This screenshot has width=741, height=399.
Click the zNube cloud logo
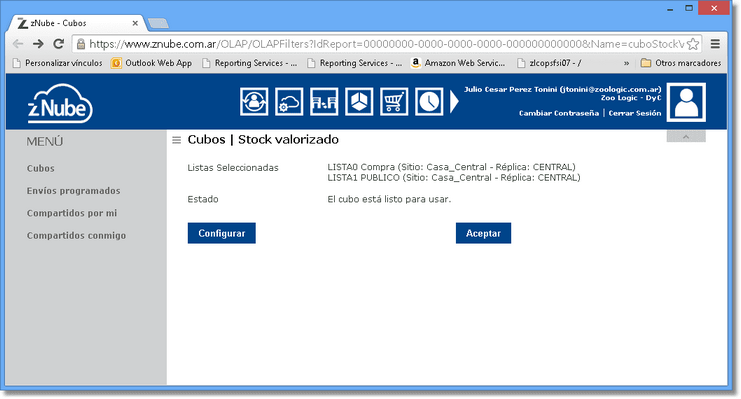pyautogui.click(x=60, y=104)
